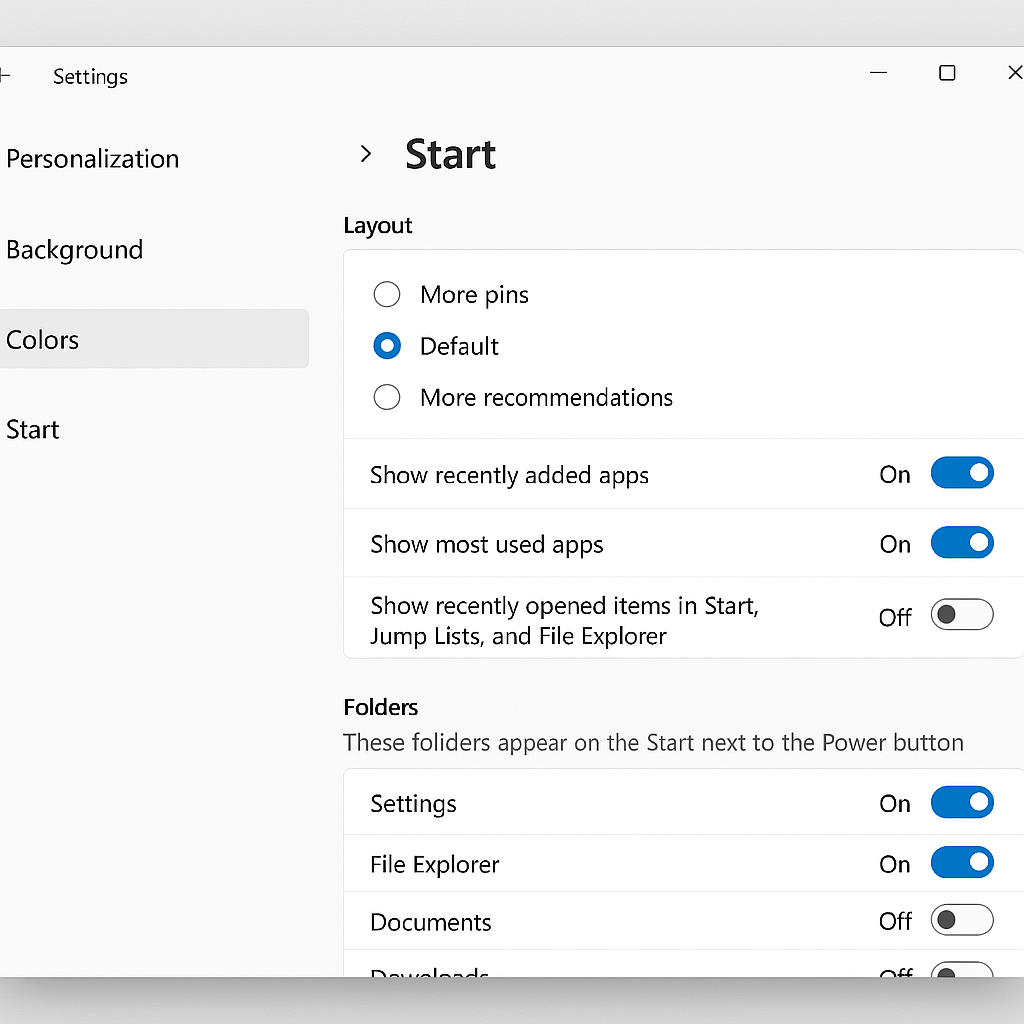
Task: Enable the Documents folder toggle
Action: [962, 920]
